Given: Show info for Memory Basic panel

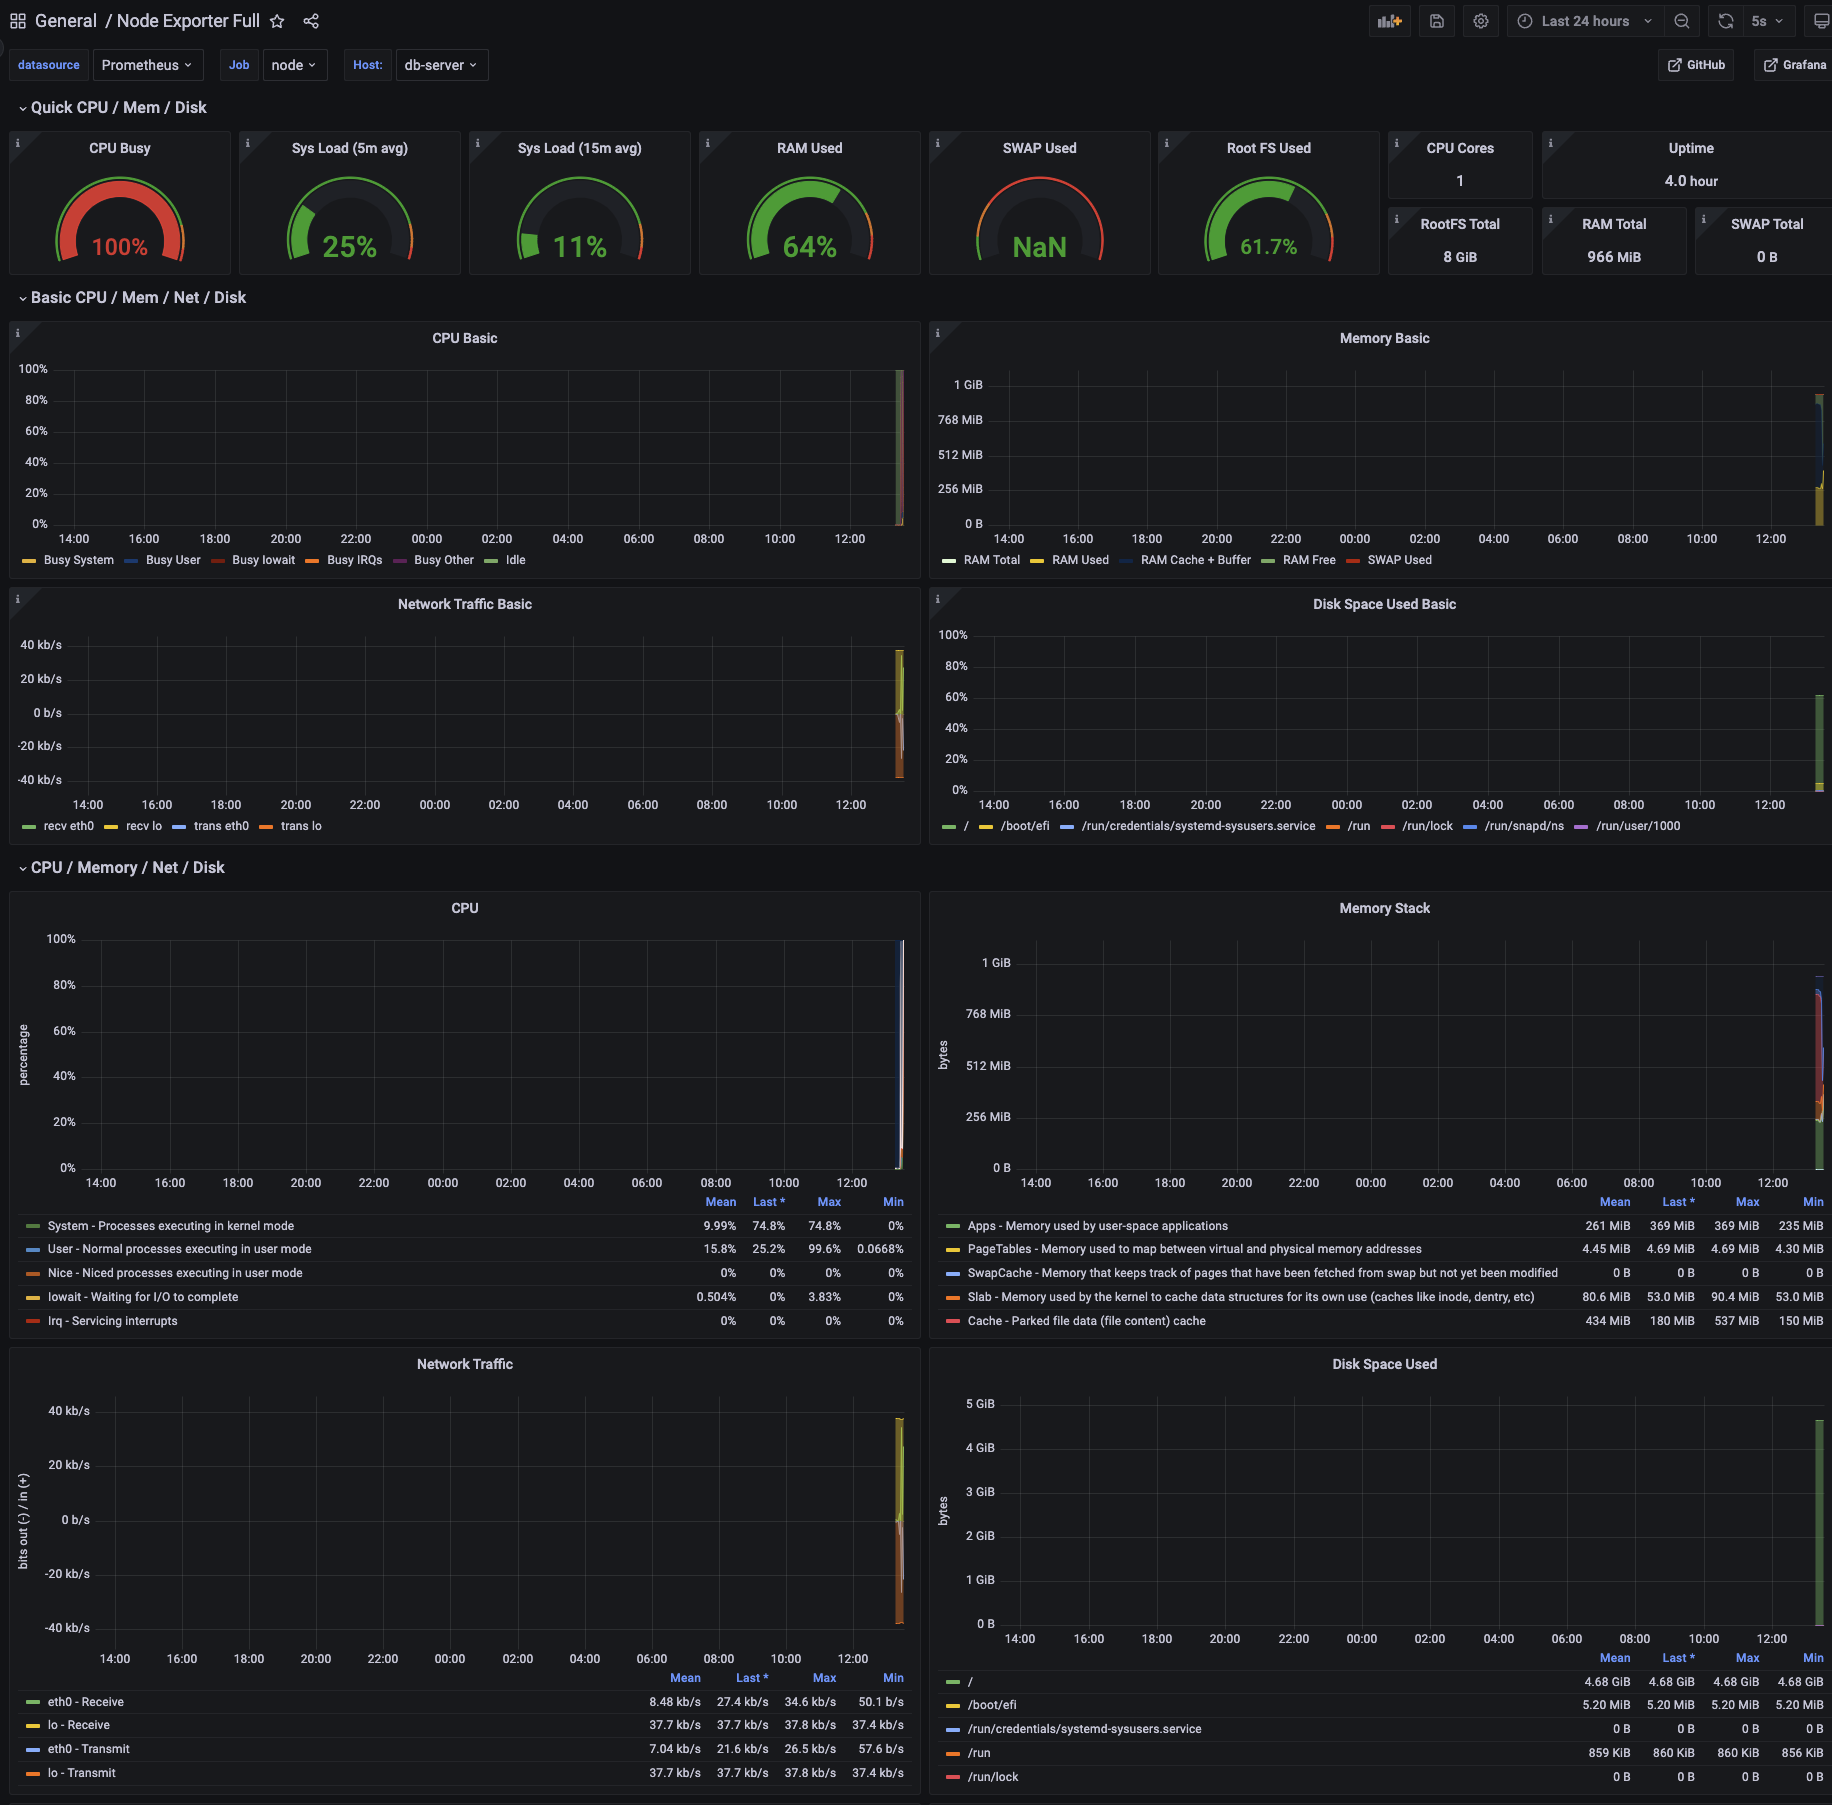Looking at the screenshot, I should click(937, 333).
